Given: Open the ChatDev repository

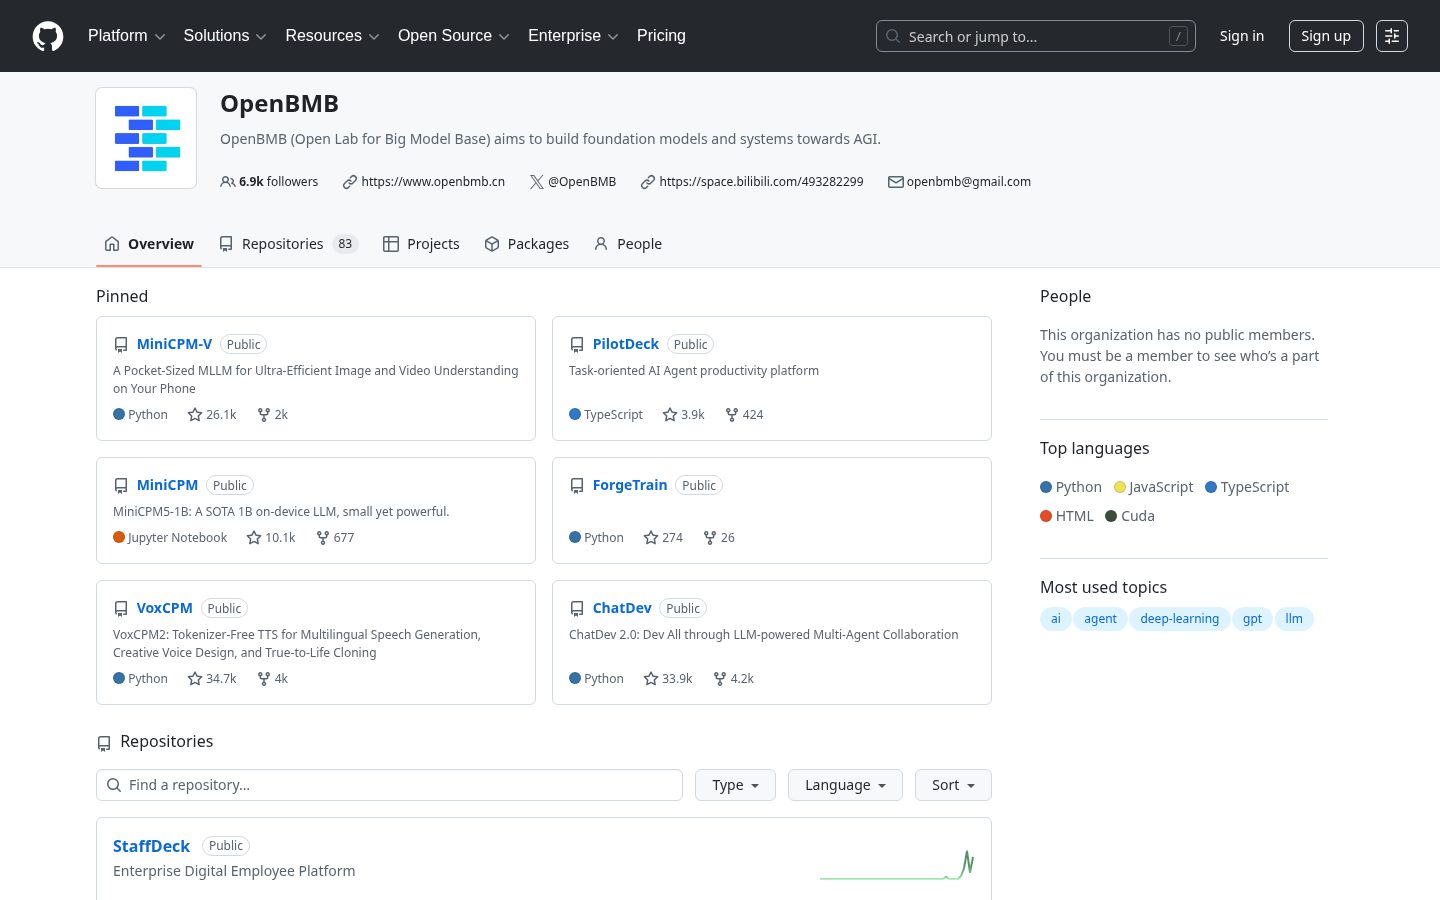Looking at the screenshot, I should click(622, 608).
